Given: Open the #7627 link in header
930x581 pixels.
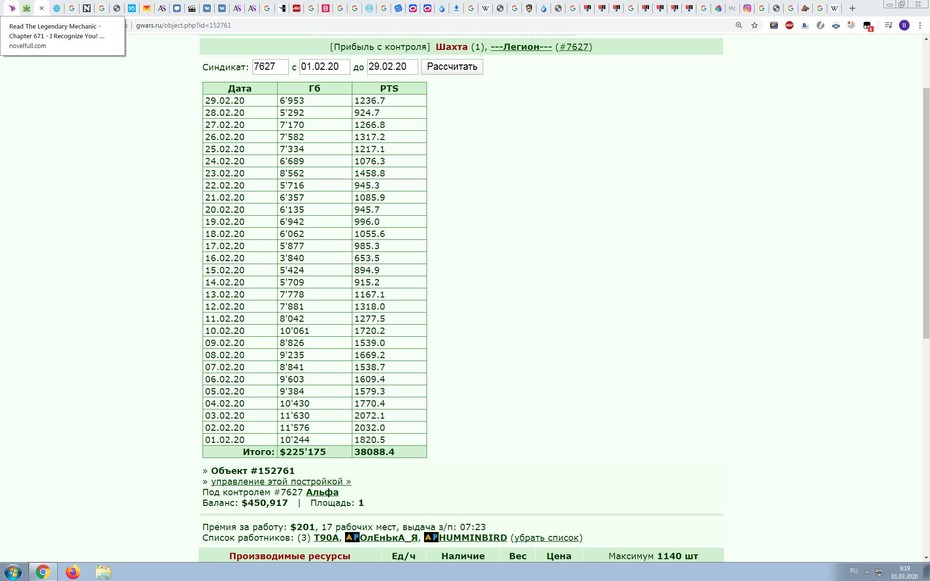Looking at the screenshot, I should (x=574, y=47).
